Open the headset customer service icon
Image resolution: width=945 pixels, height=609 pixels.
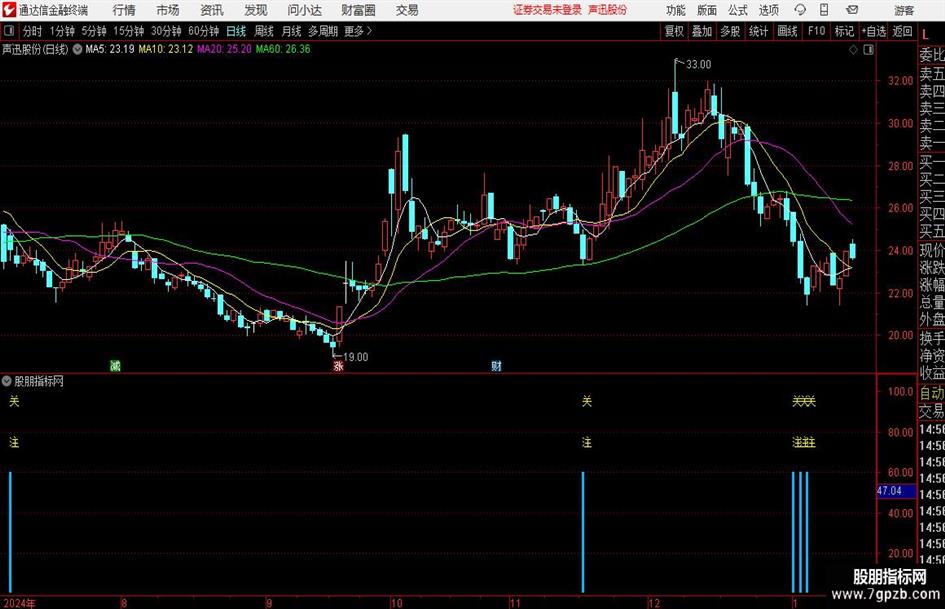(800, 10)
